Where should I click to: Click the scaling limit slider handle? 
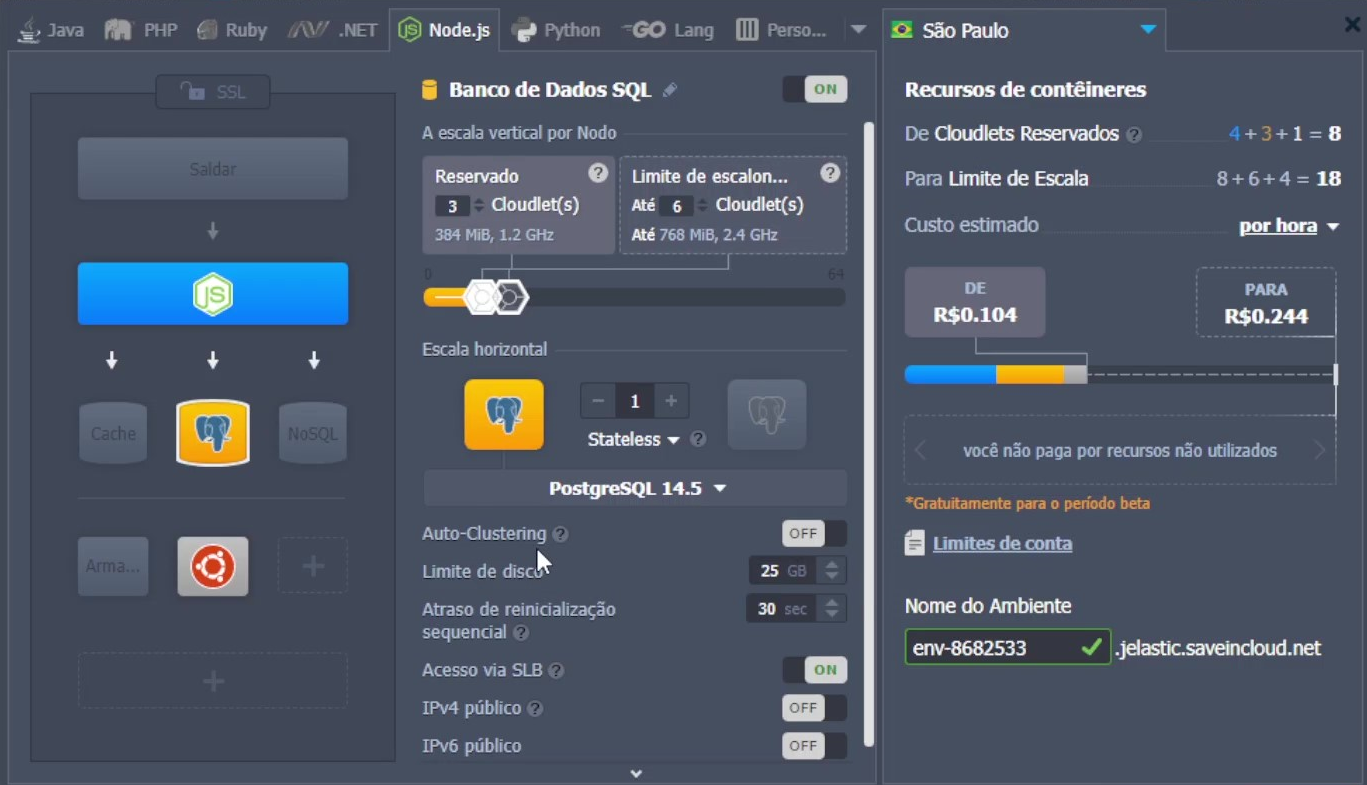click(x=511, y=297)
